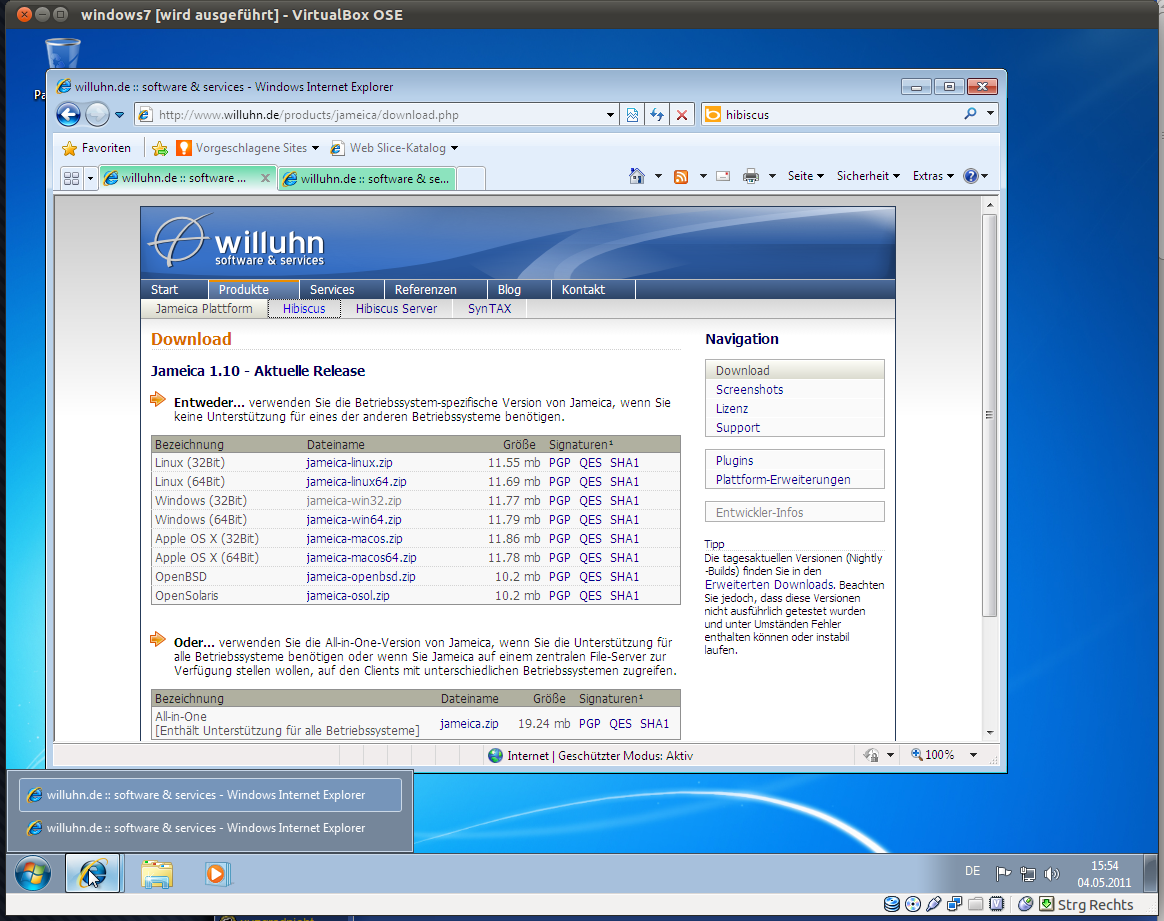Download jameica-win64.zip file
1164x921 pixels.
(354, 520)
